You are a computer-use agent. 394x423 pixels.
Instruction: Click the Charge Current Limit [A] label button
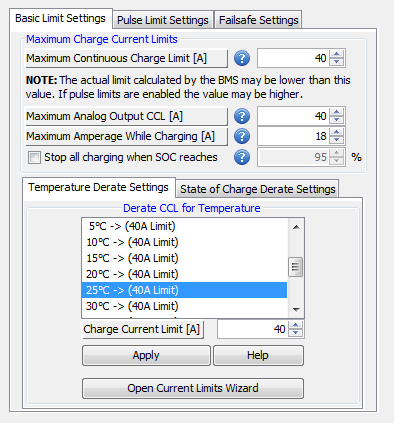(x=143, y=329)
